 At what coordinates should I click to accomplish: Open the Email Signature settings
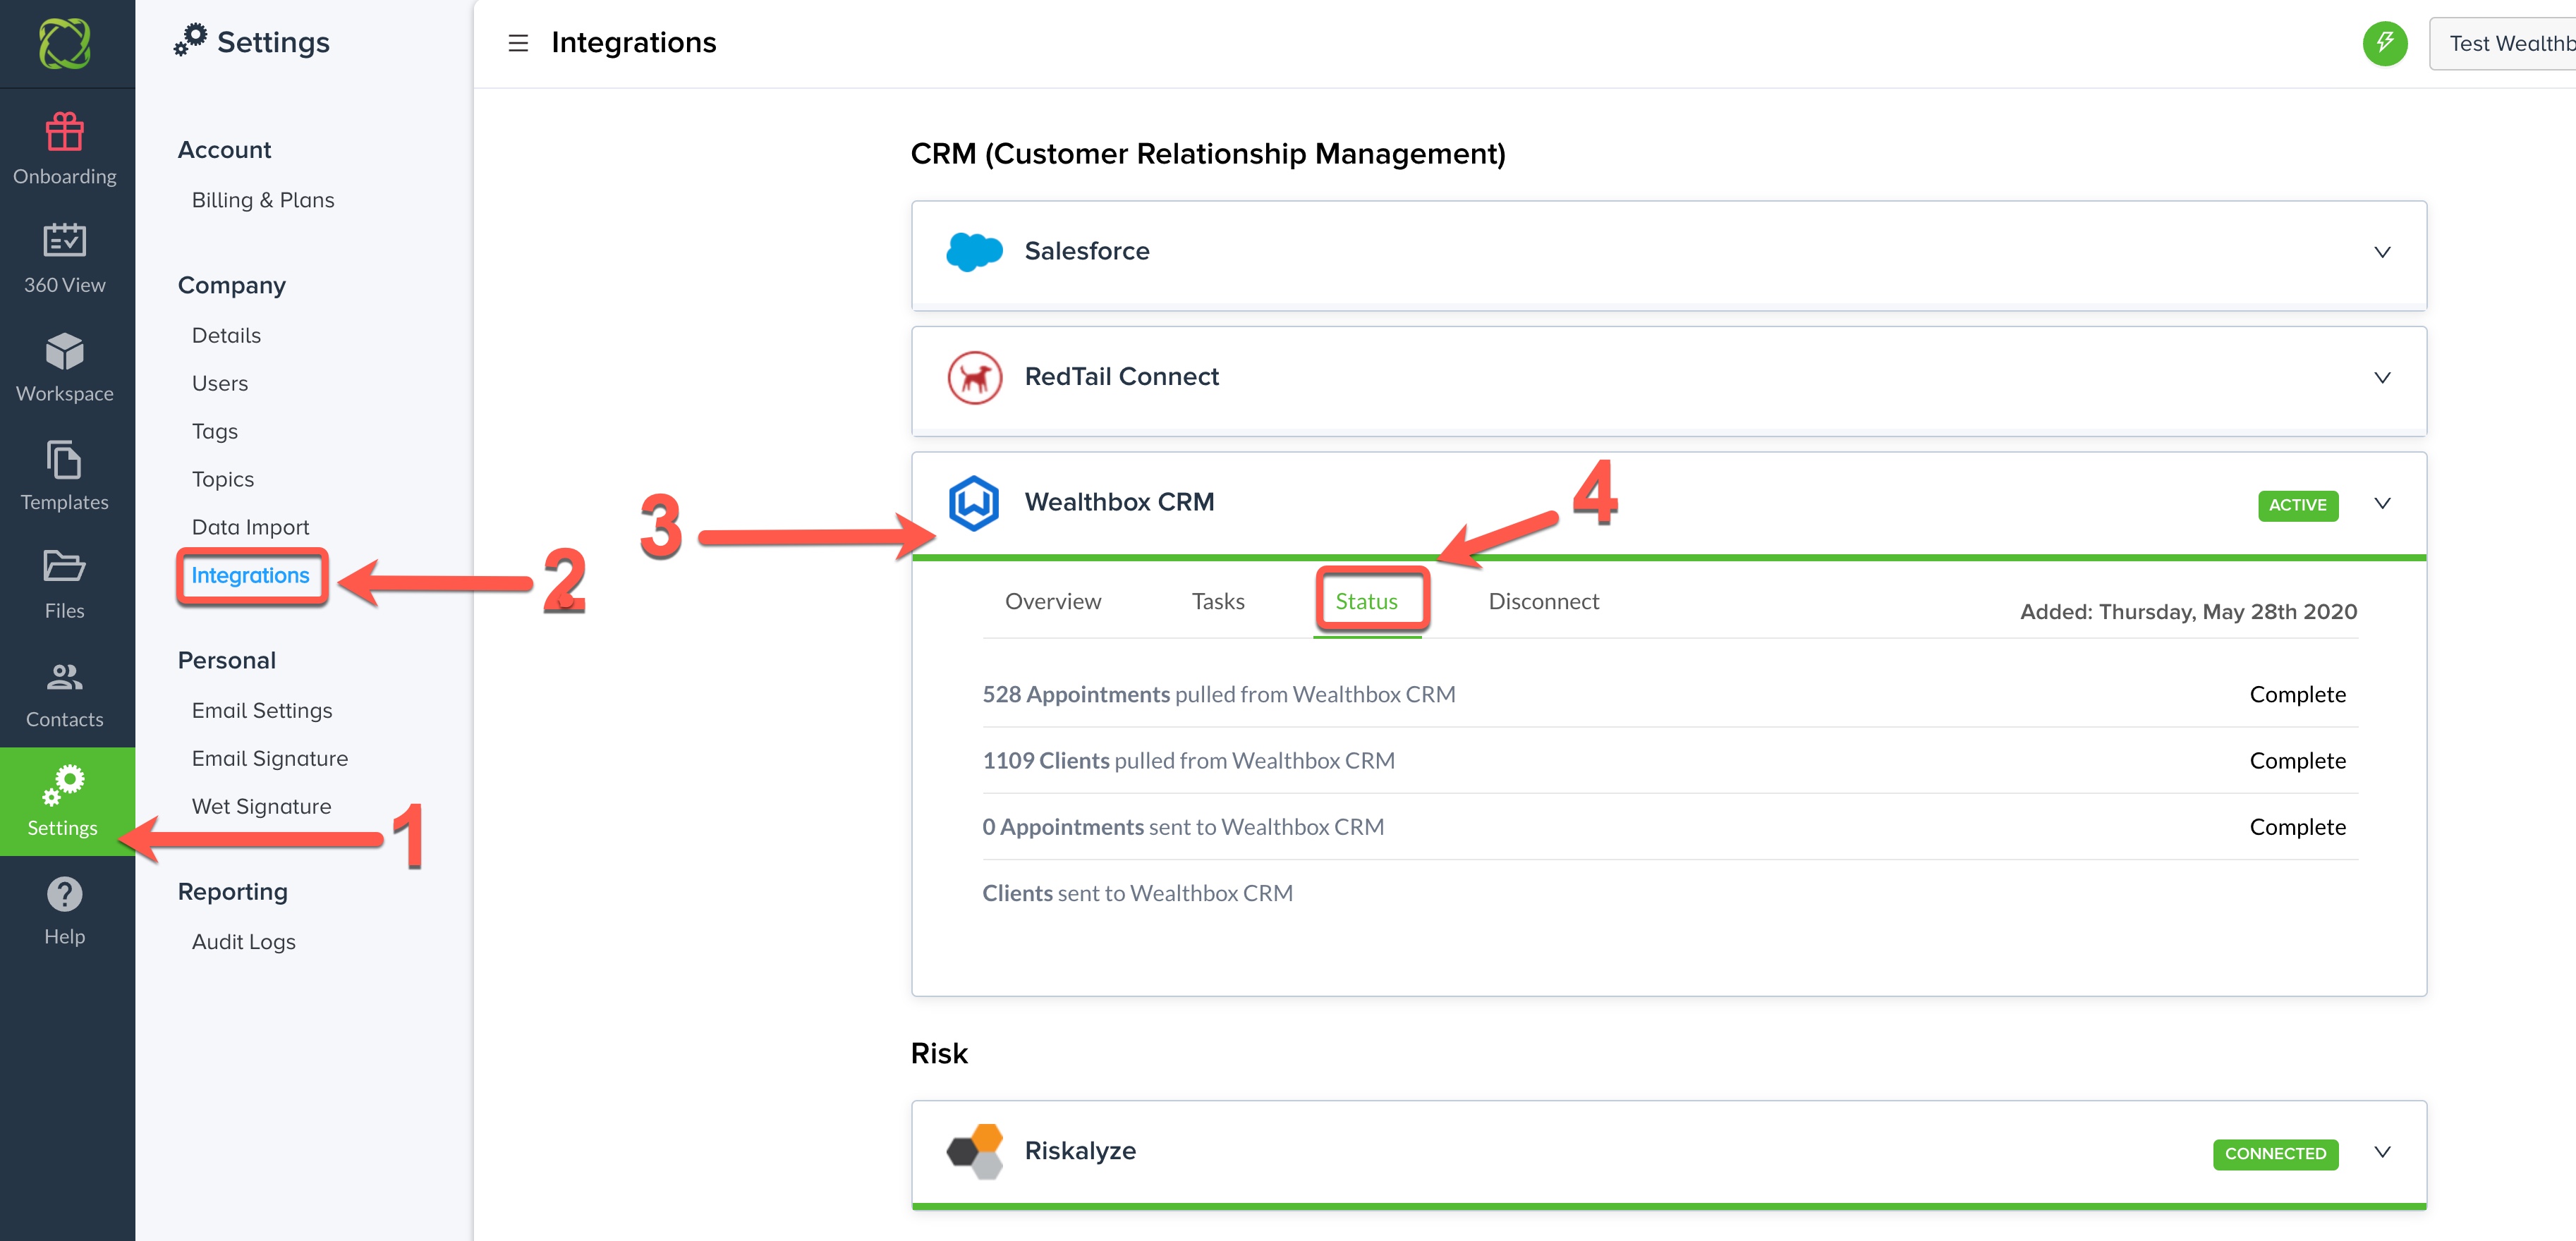pyautogui.click(x=269, y=758)
